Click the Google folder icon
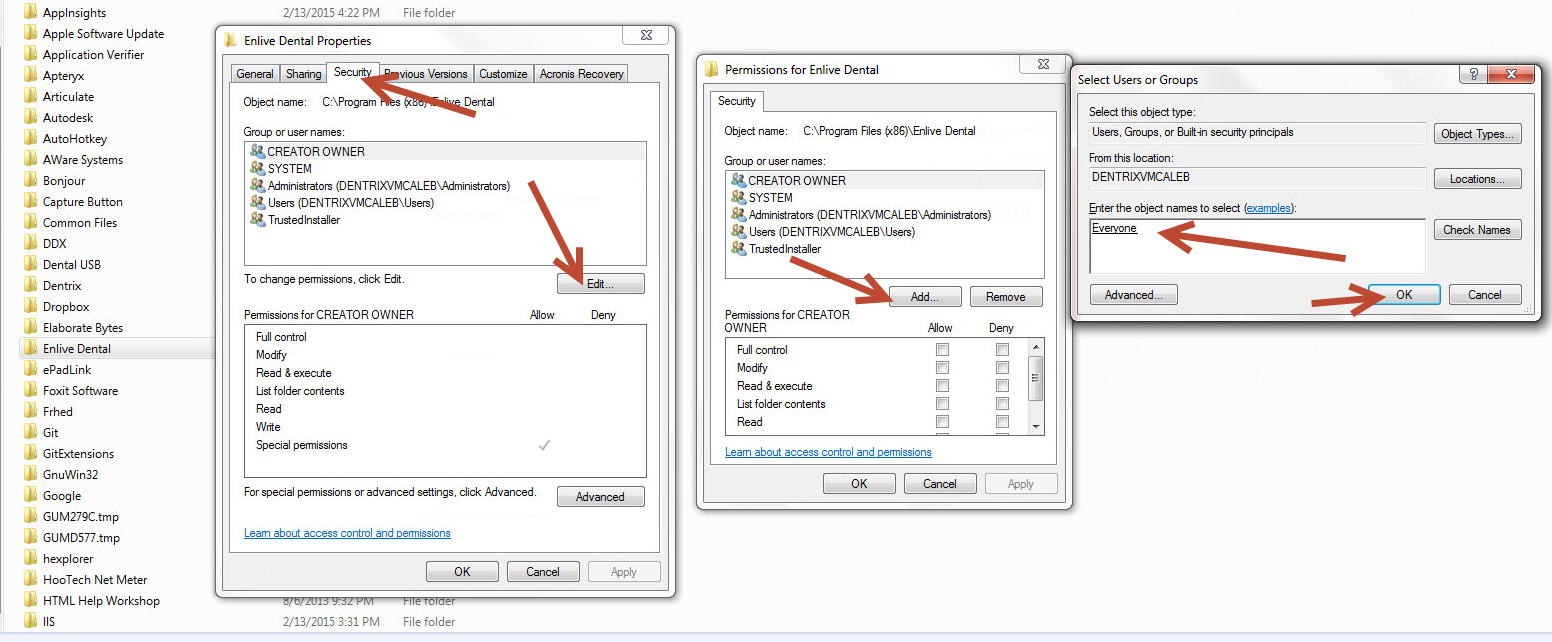This screenshot has height=642, width=1552. tap(29, 496)
